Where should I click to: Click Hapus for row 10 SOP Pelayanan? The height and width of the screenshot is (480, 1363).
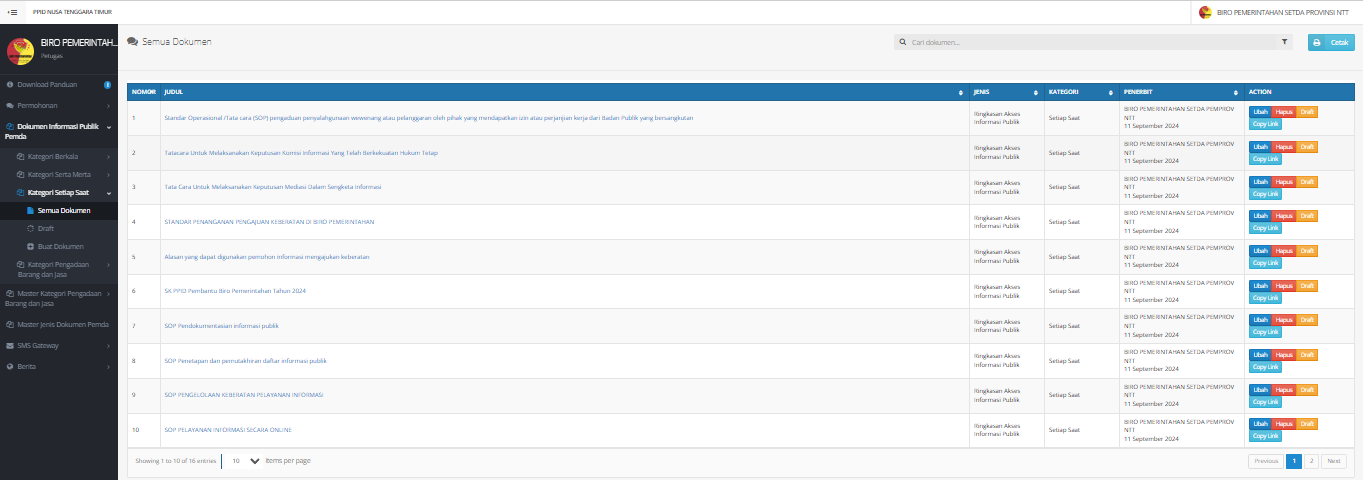[1284, 424]
